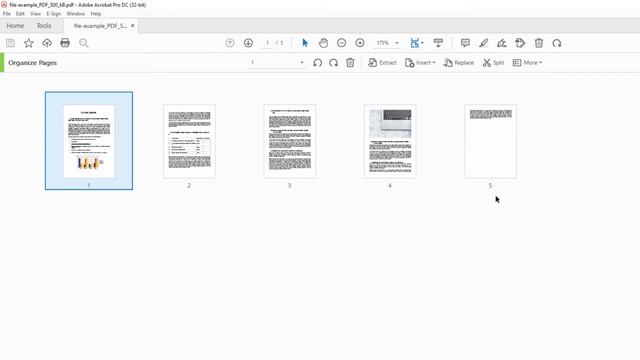Click the Replace pages button
This screenshot has height=360, width=640.
tap(459, 63)
